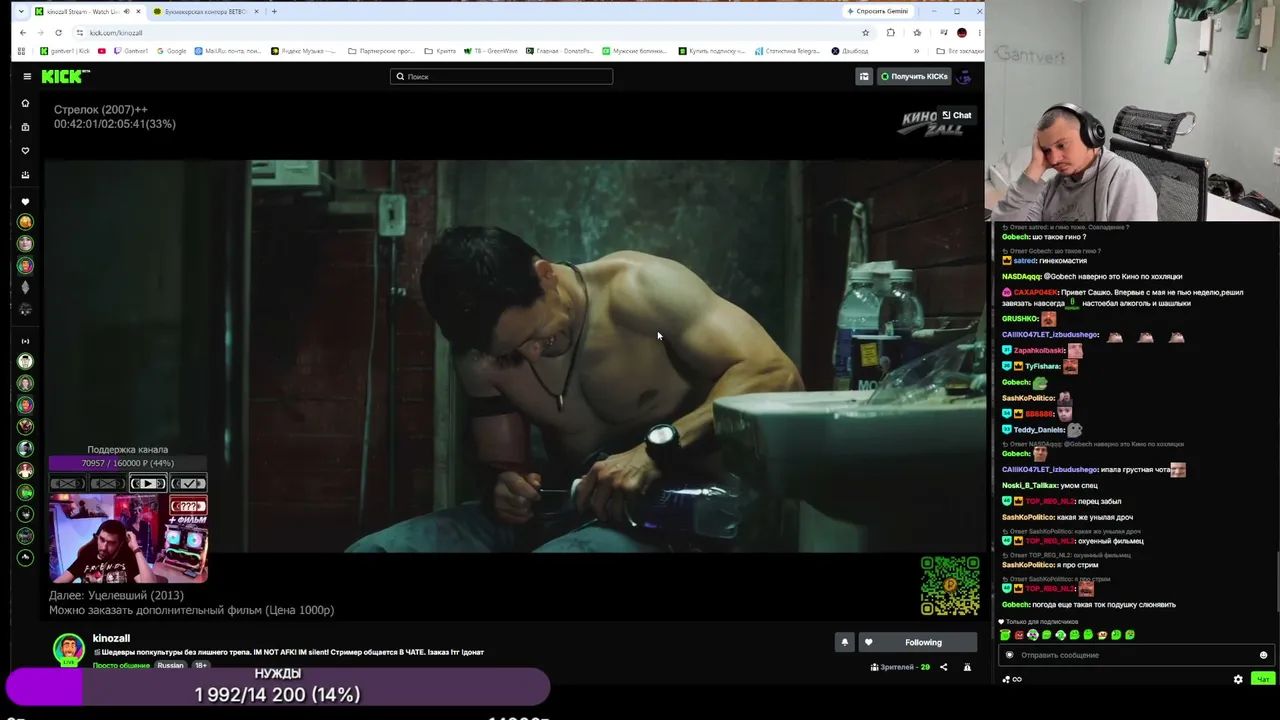This screenshot has width=1280, height=720.
Task: Send message with the green Чат button
Action: [x=1263, y=679]
